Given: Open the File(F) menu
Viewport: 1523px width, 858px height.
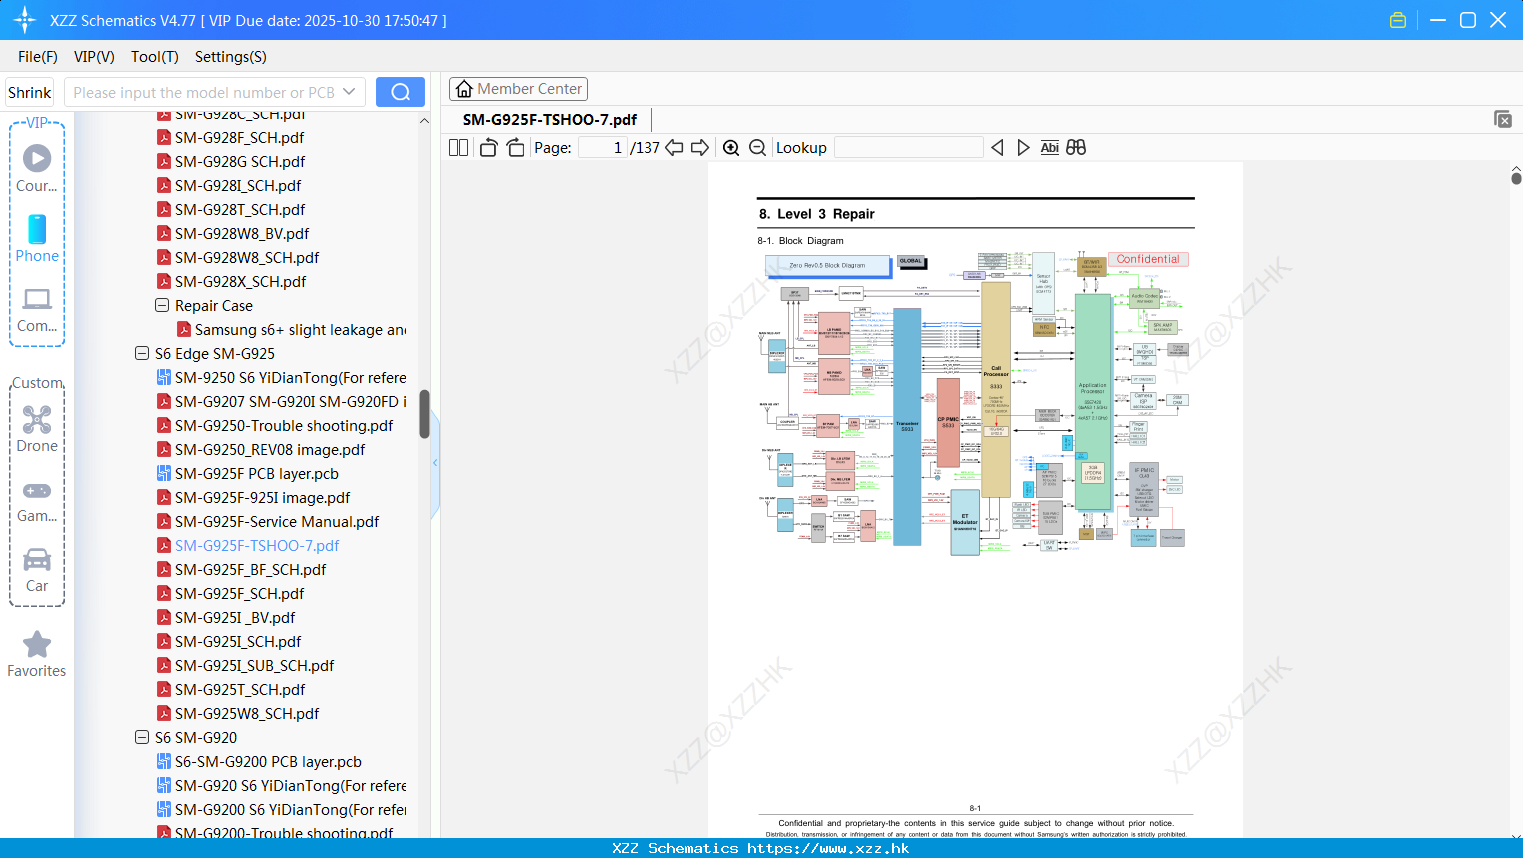Looking at the screenshot, I should 38,57.
